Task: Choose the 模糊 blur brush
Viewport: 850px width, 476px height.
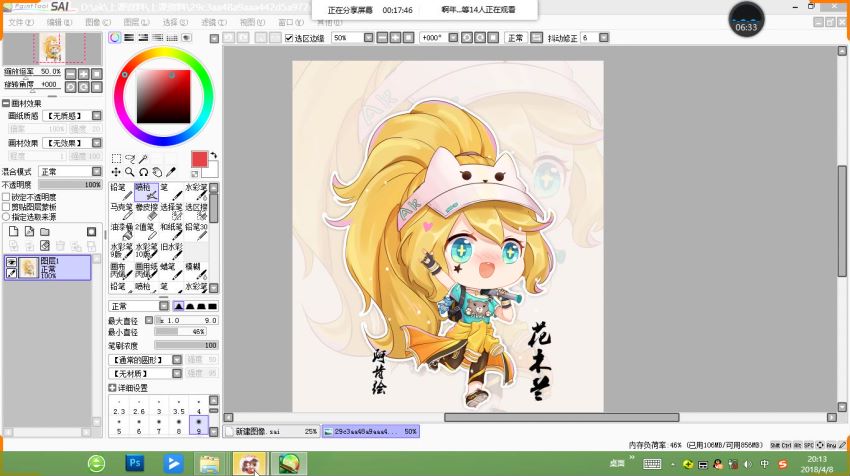Action: point(196,271)
